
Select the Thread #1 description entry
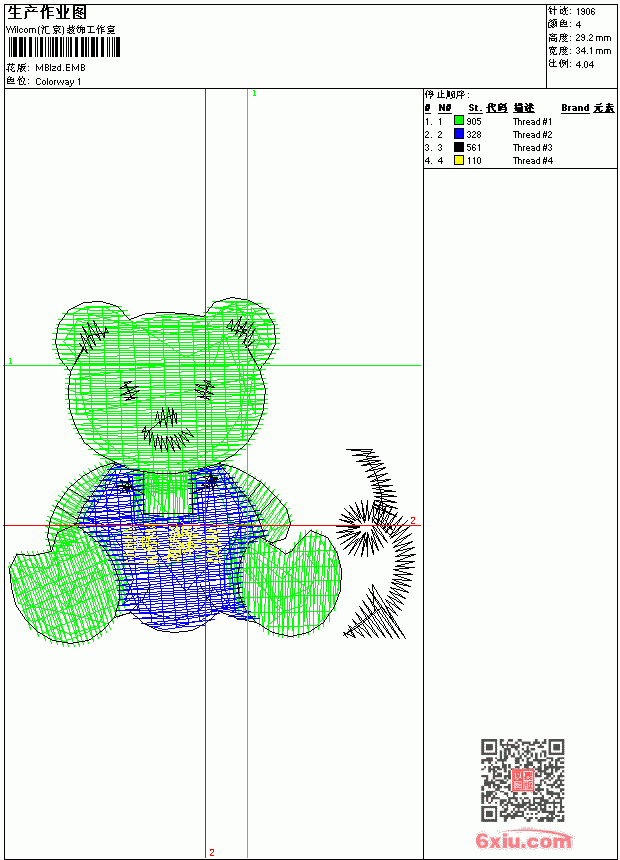(x=532, y=122)
